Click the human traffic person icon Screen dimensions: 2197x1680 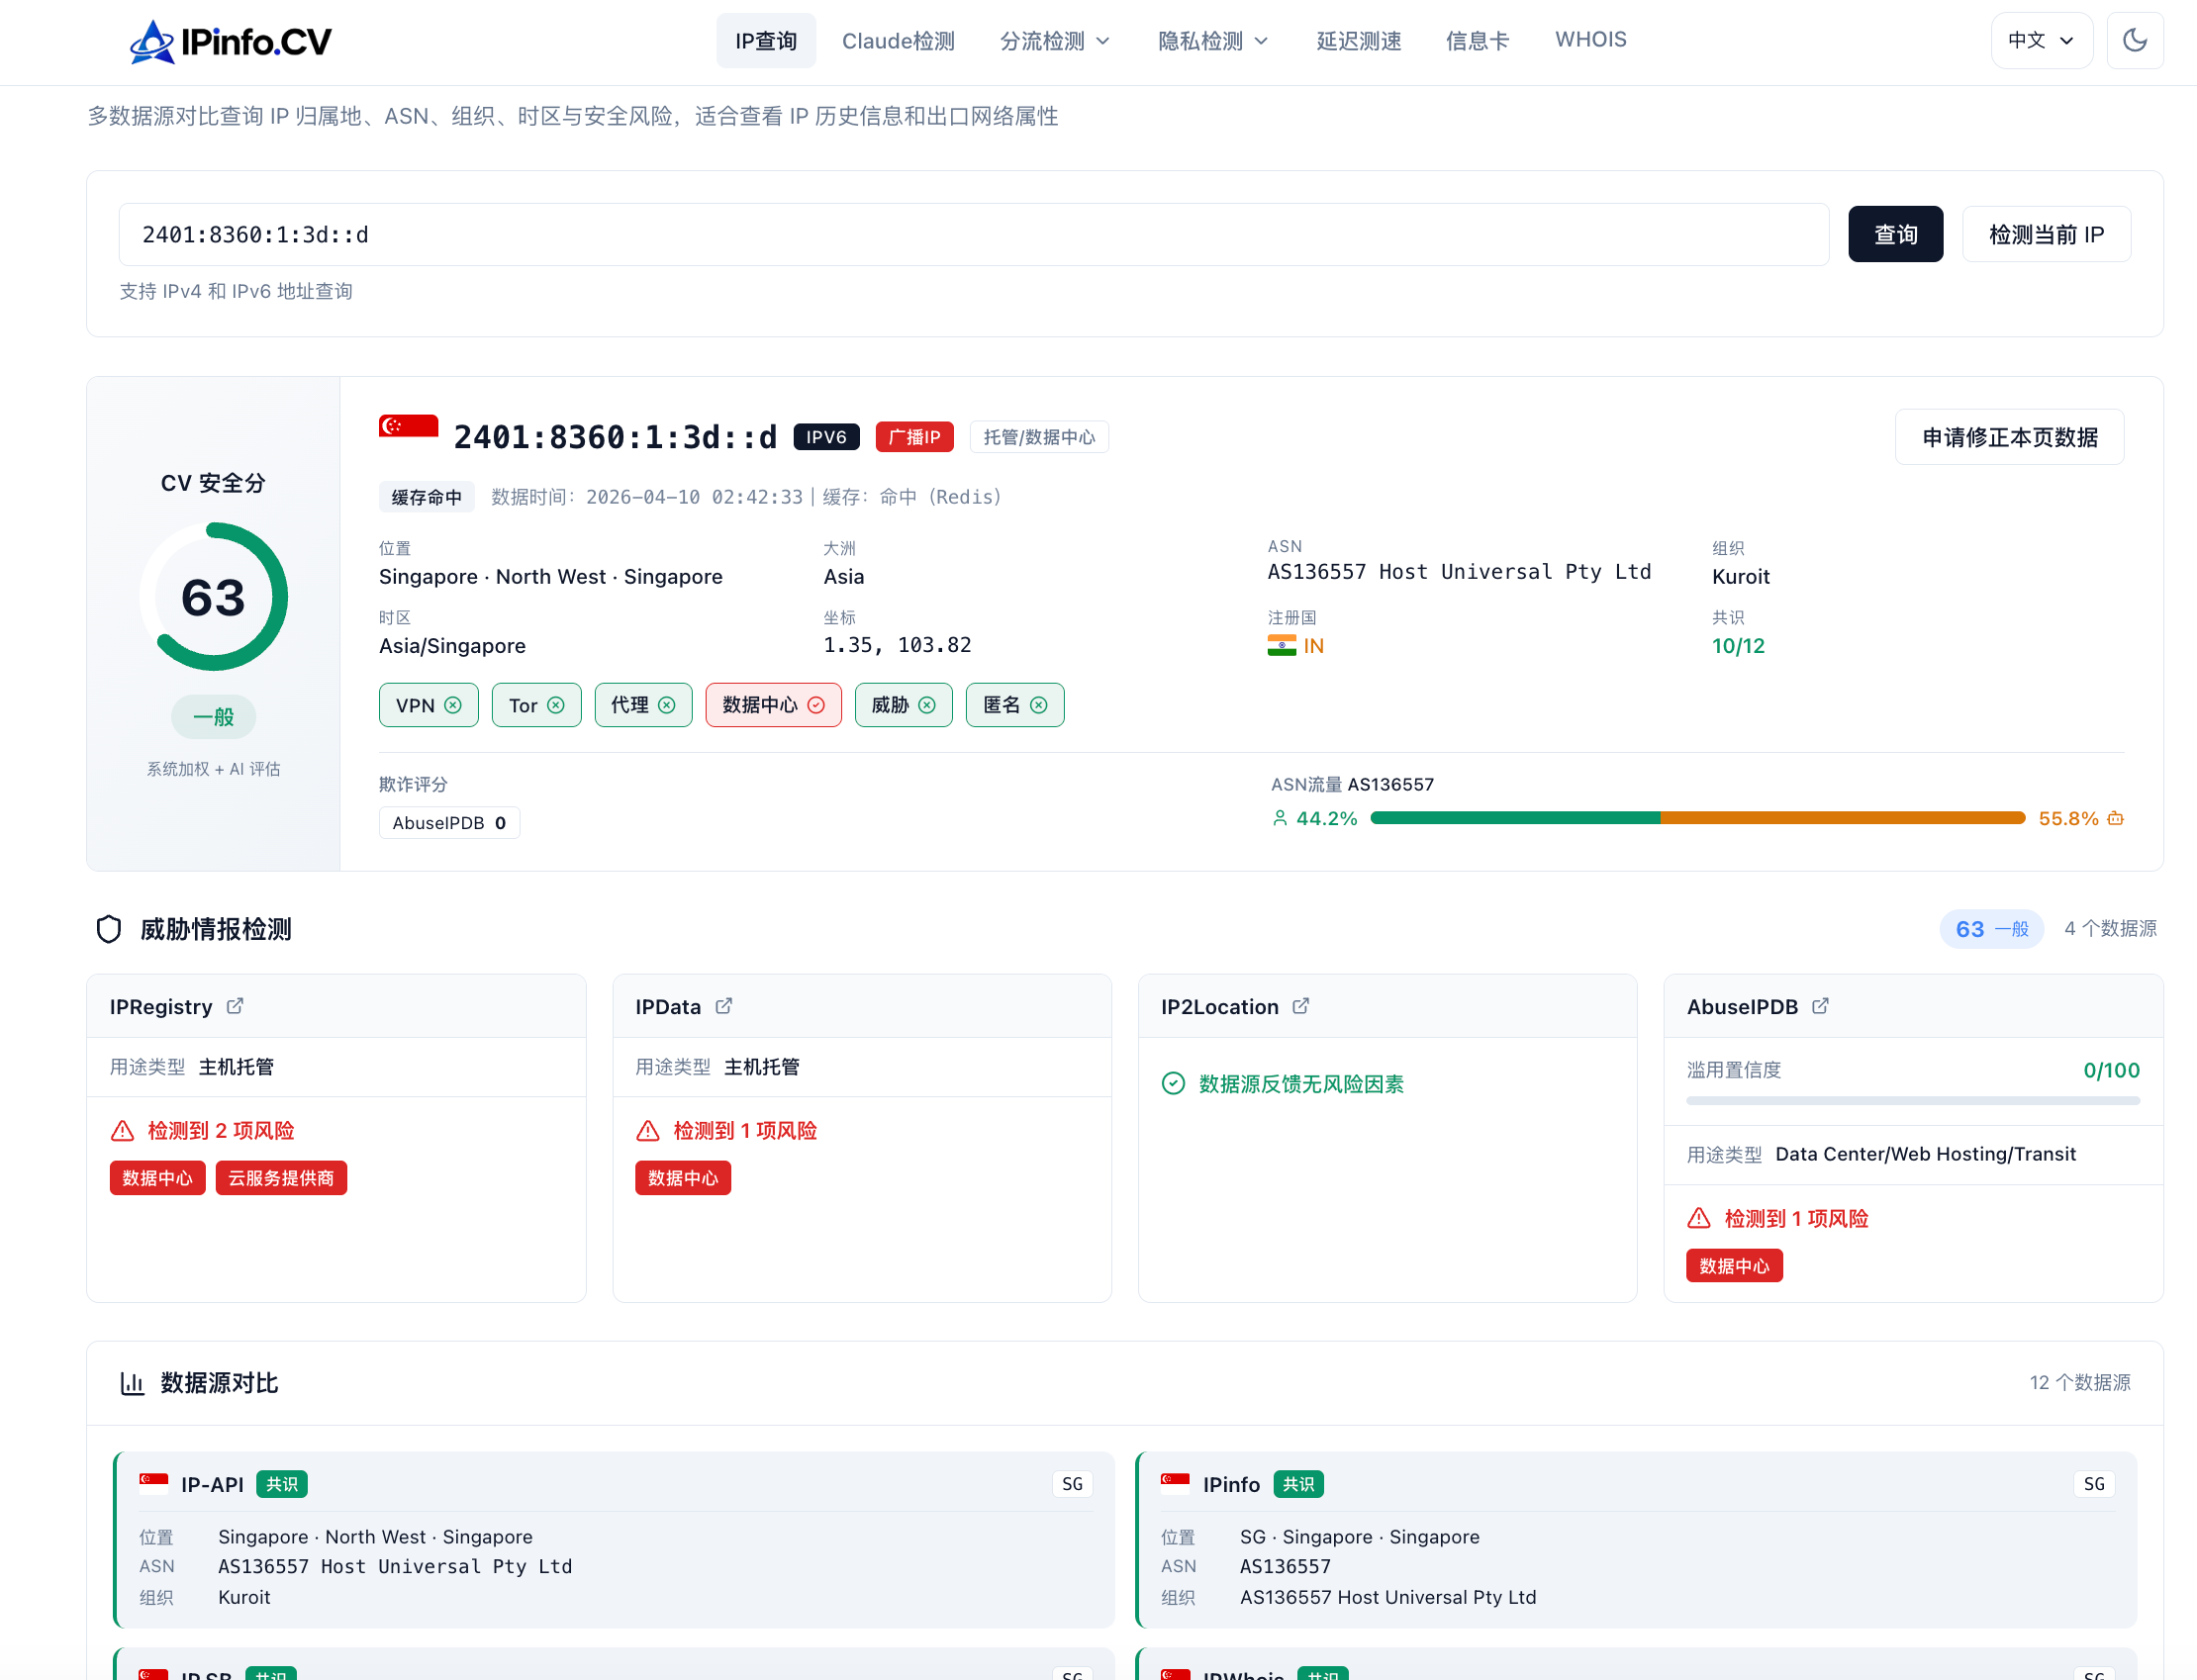click(1279, 818)
